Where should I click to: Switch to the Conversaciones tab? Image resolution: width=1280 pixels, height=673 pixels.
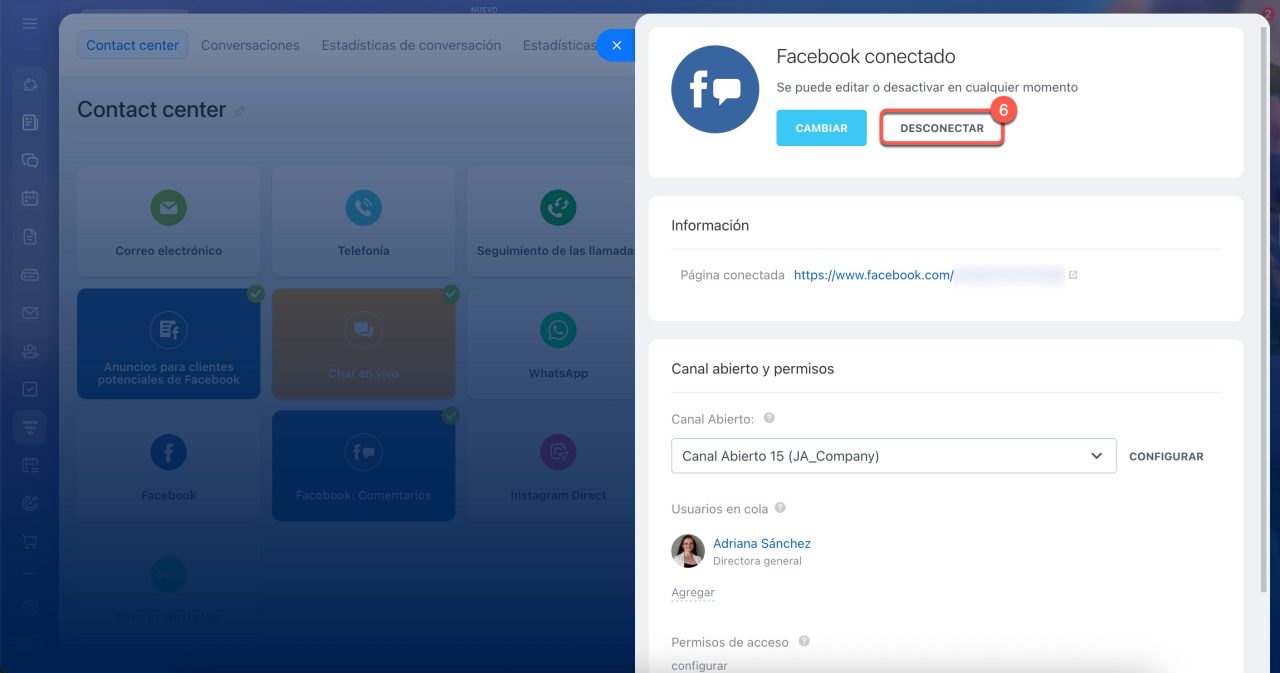tap(250, 45)
